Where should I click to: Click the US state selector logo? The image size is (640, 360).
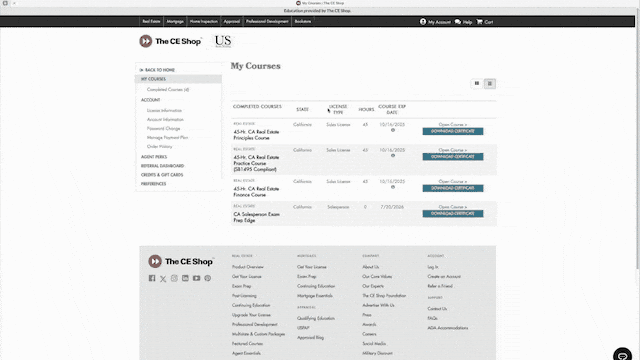(223, 41)
